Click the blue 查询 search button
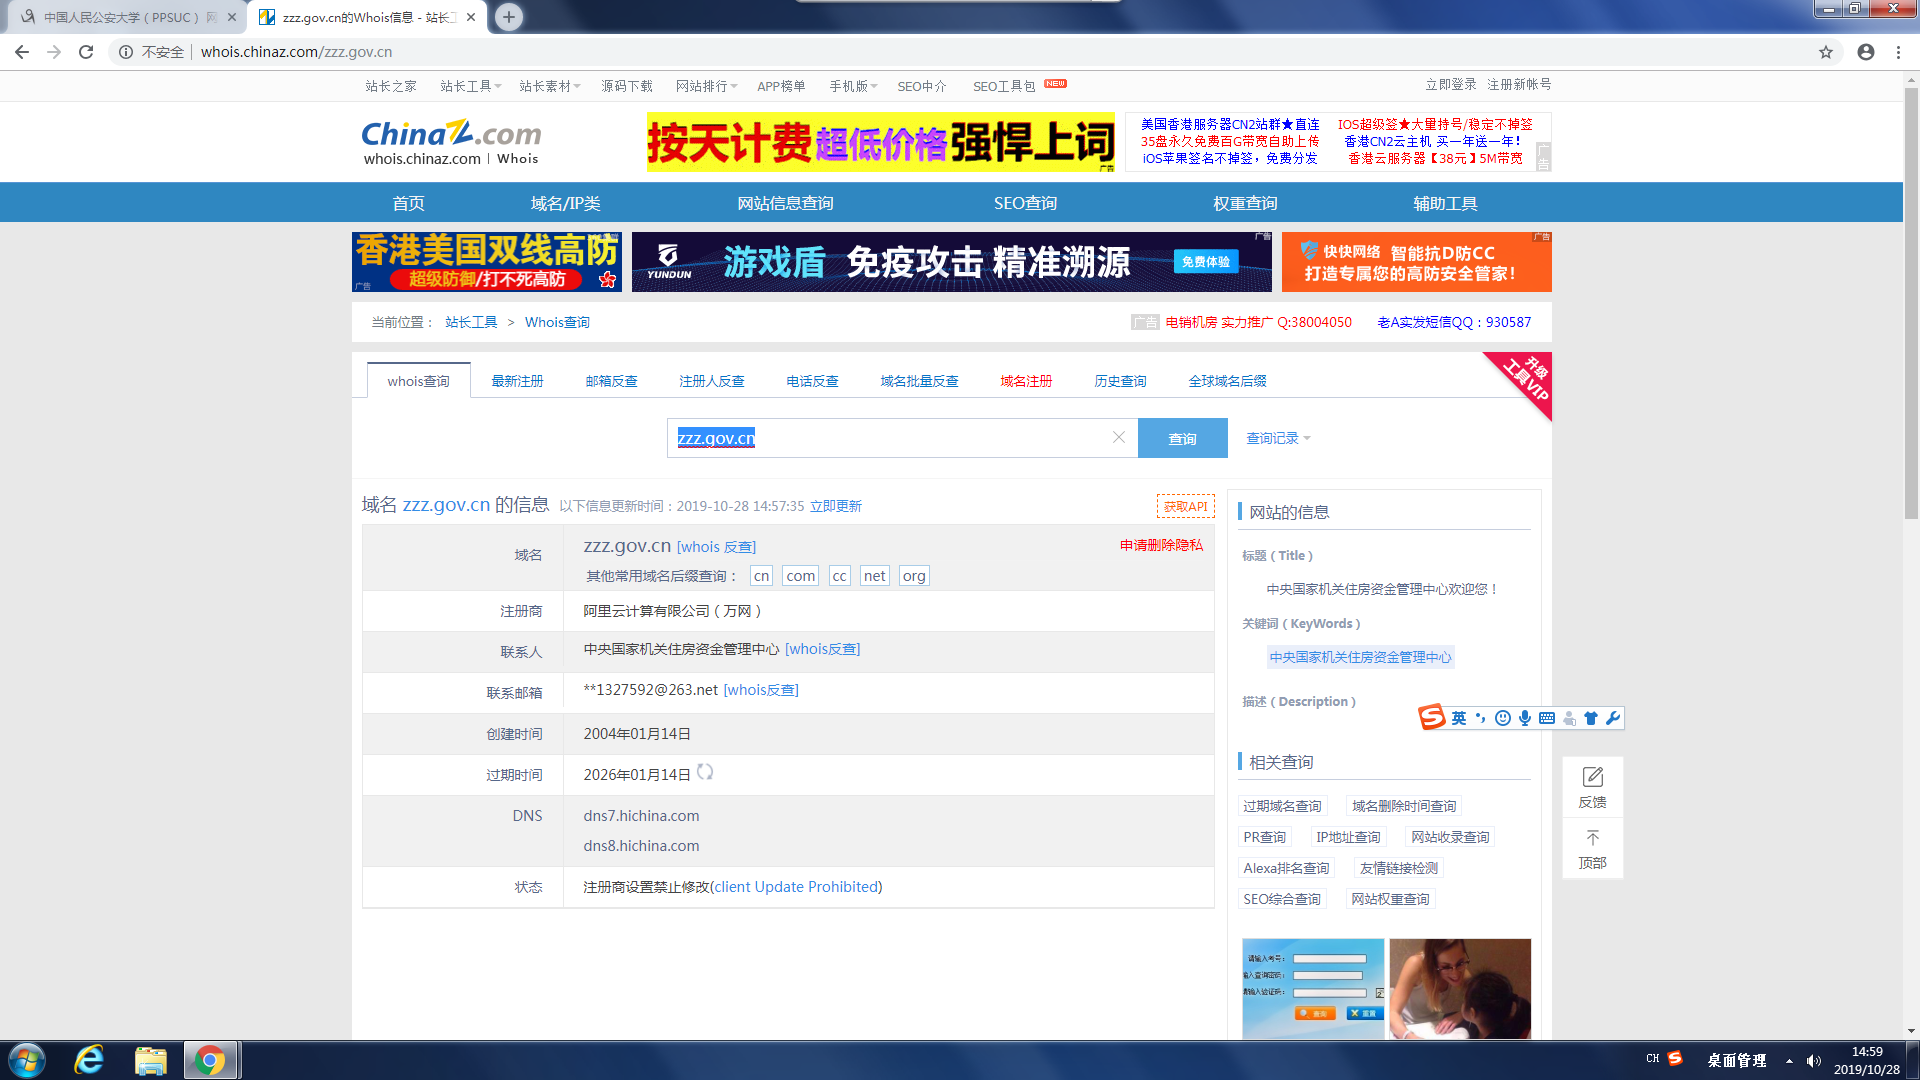 point(1182,438)
